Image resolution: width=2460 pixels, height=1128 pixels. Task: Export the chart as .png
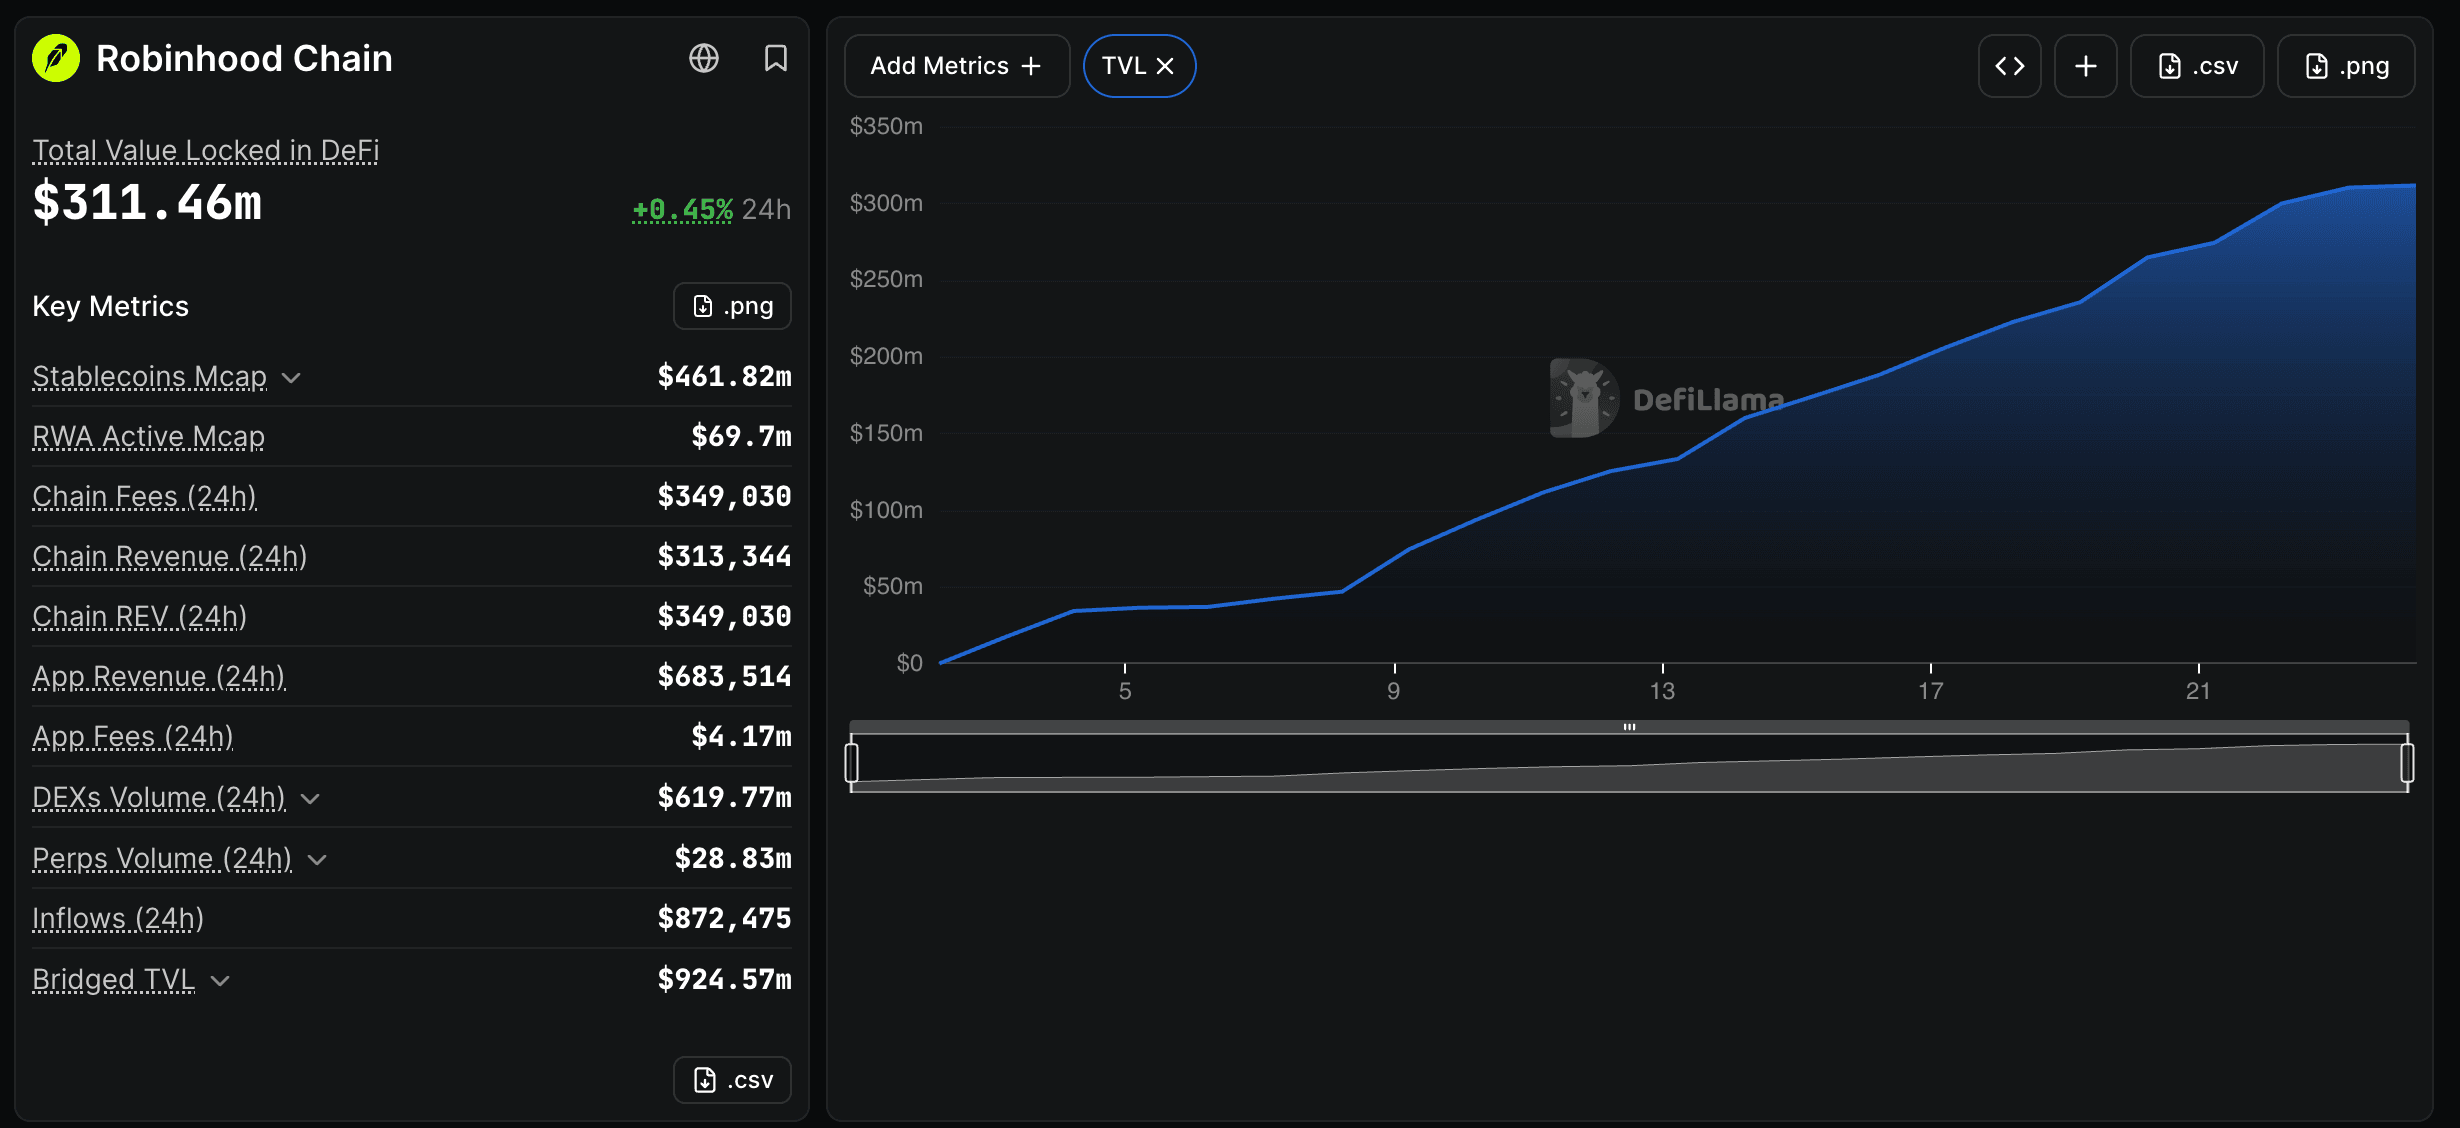2346,66
